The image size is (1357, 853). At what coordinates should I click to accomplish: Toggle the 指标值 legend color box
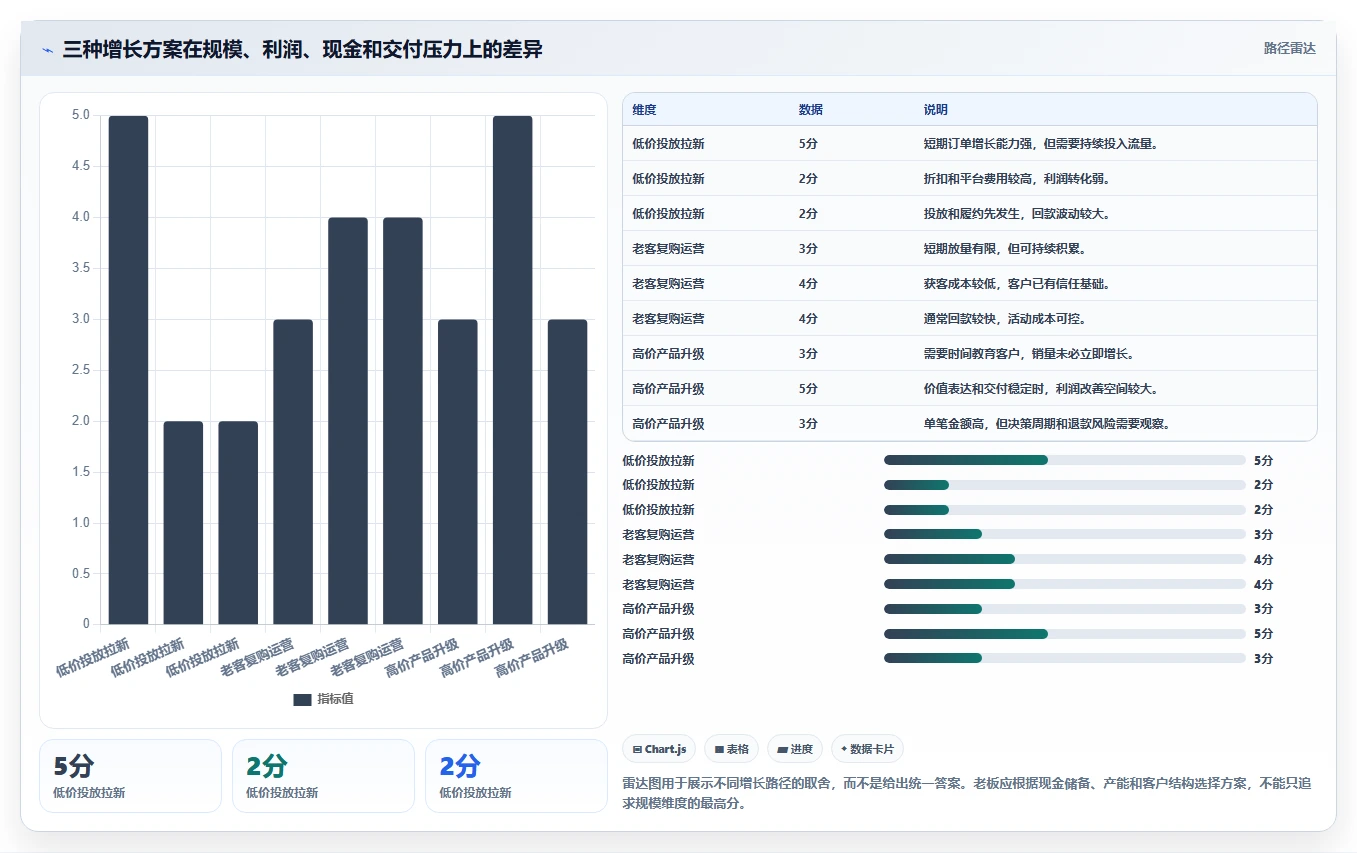point(302,700)
